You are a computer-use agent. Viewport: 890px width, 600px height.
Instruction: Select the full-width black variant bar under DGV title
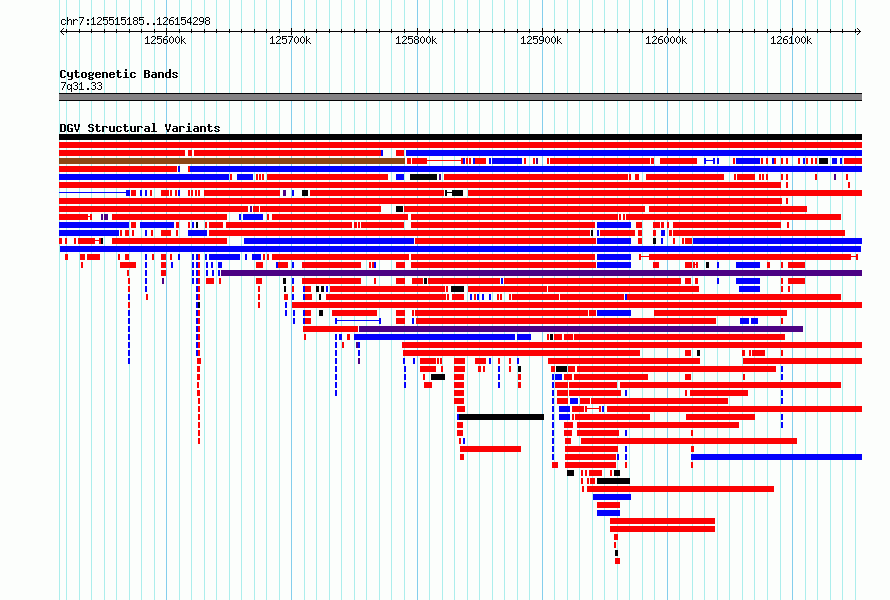pyautogui.click(x=460, y=137)
